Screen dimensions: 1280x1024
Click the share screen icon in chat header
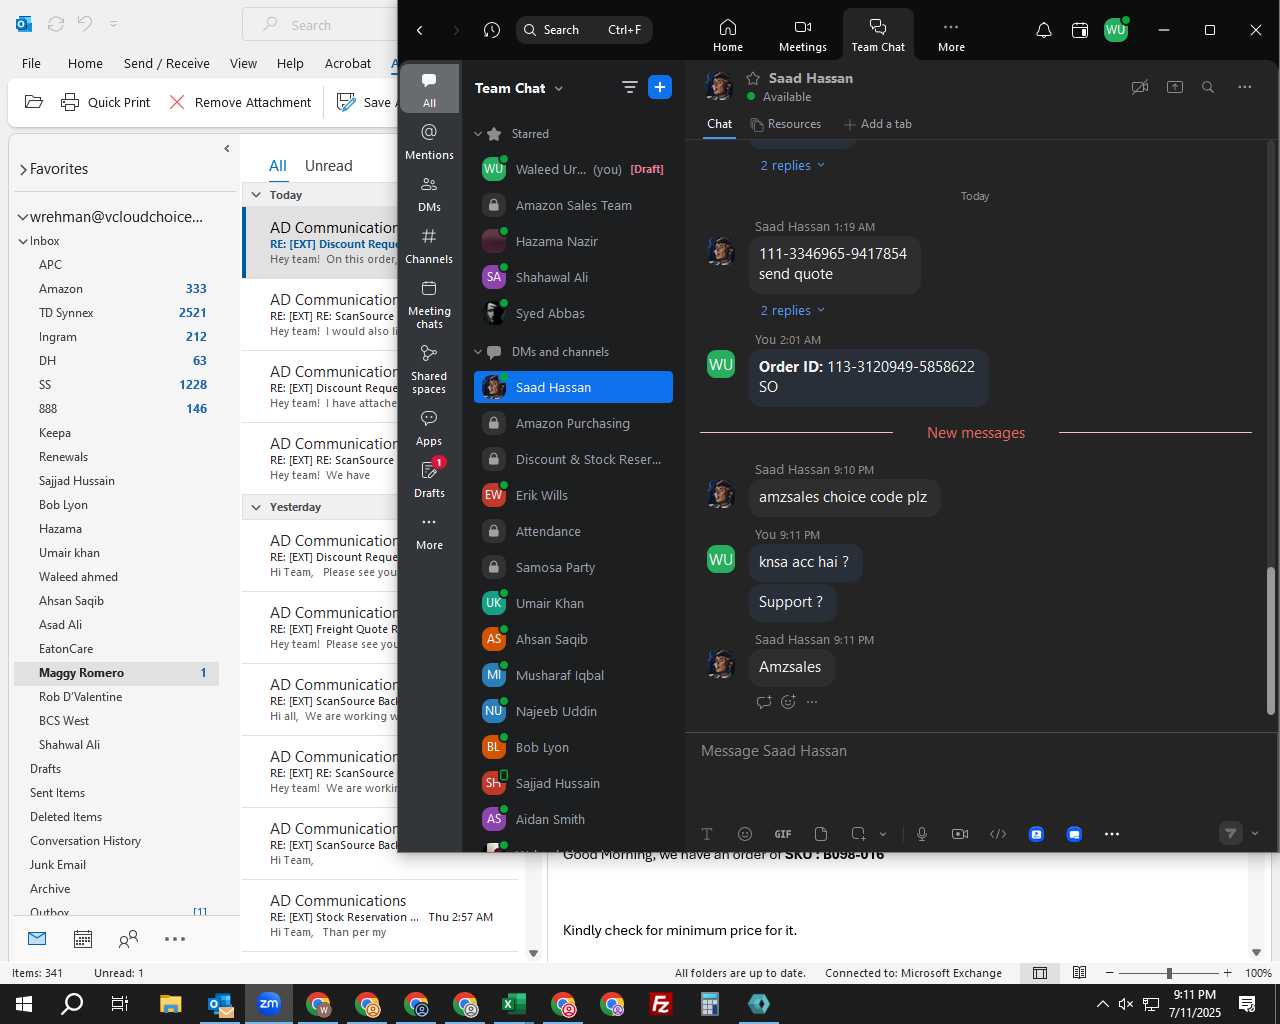coord(1175,87)
